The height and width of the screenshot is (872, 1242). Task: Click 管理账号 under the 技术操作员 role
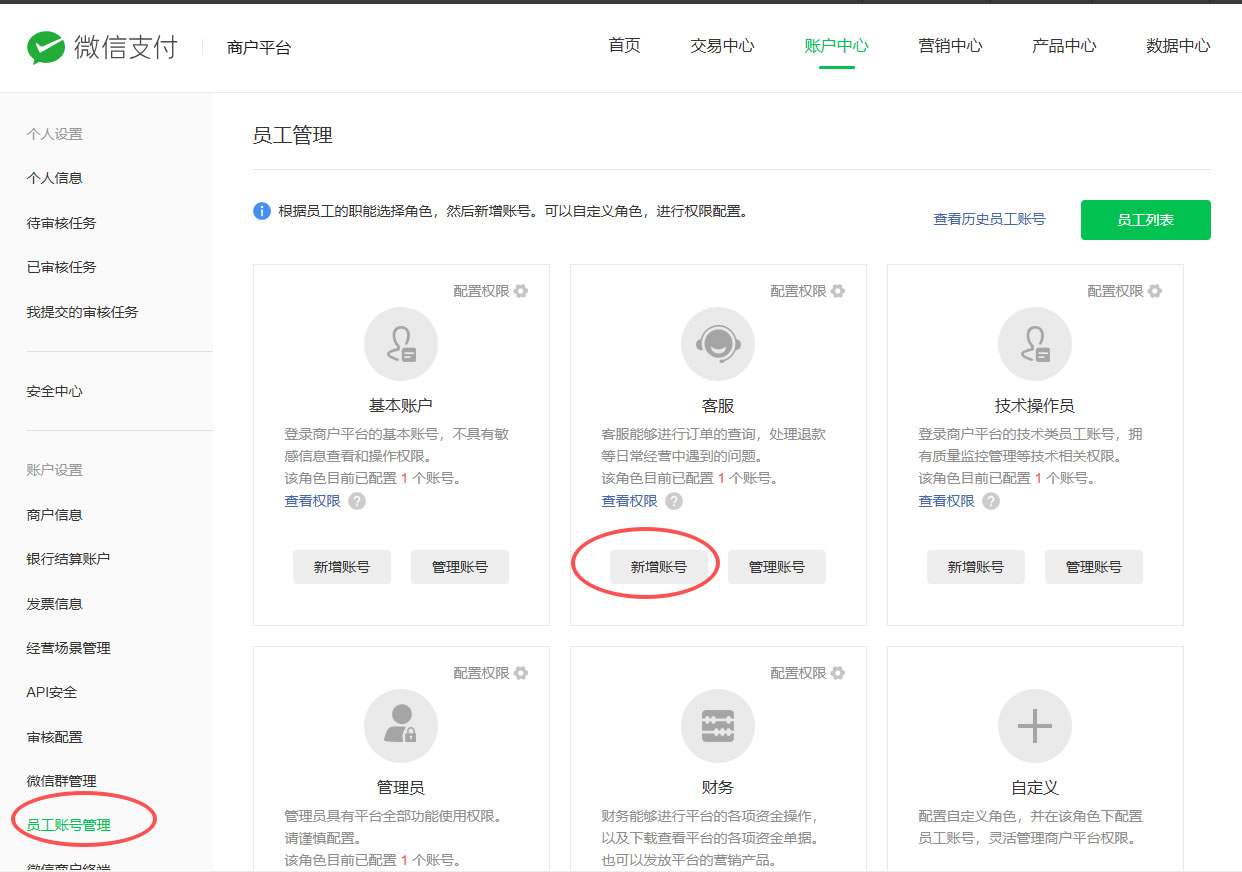(1093, 566)
